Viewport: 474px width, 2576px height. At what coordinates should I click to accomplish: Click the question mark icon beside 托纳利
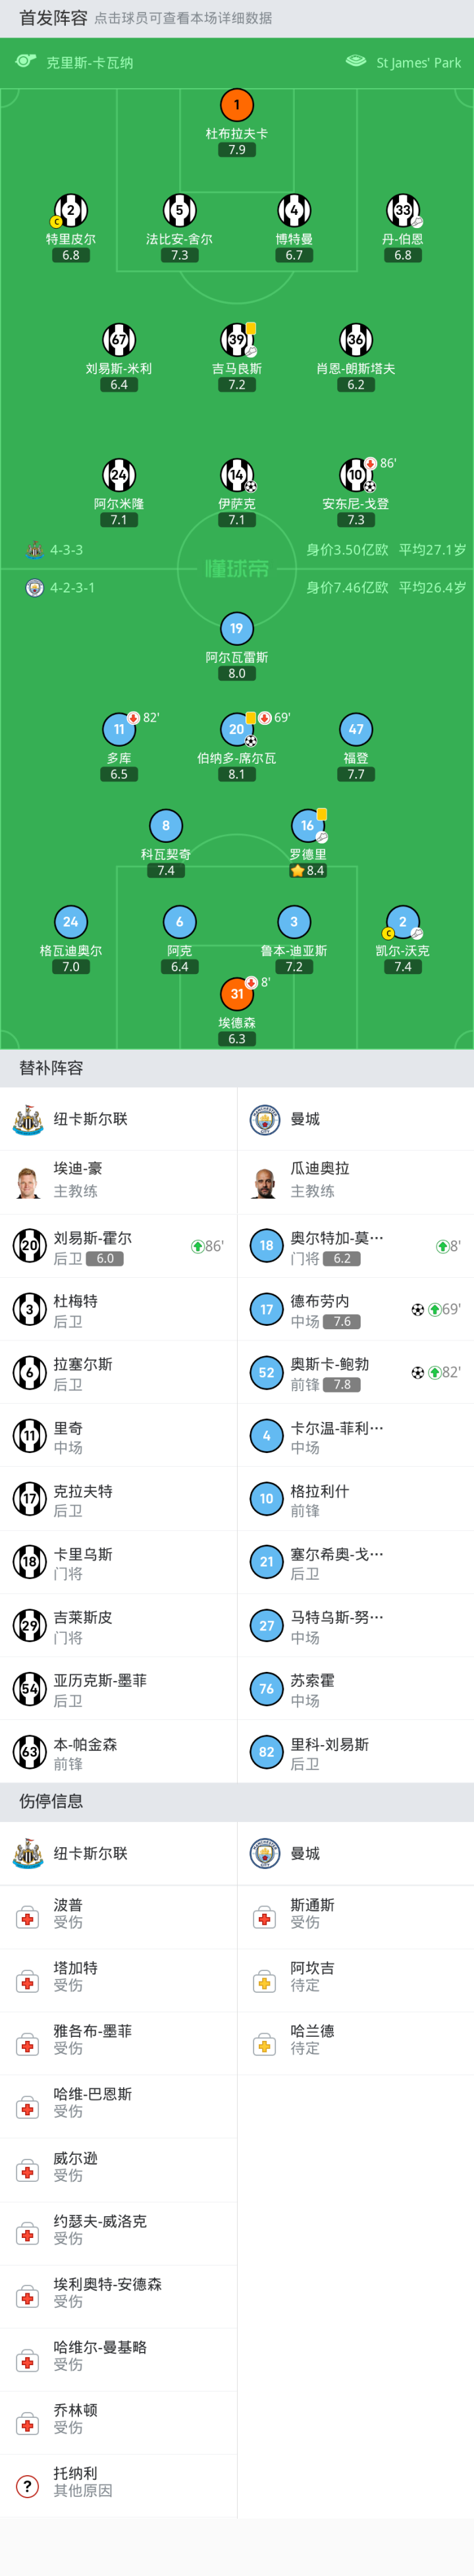point(28,2484)
